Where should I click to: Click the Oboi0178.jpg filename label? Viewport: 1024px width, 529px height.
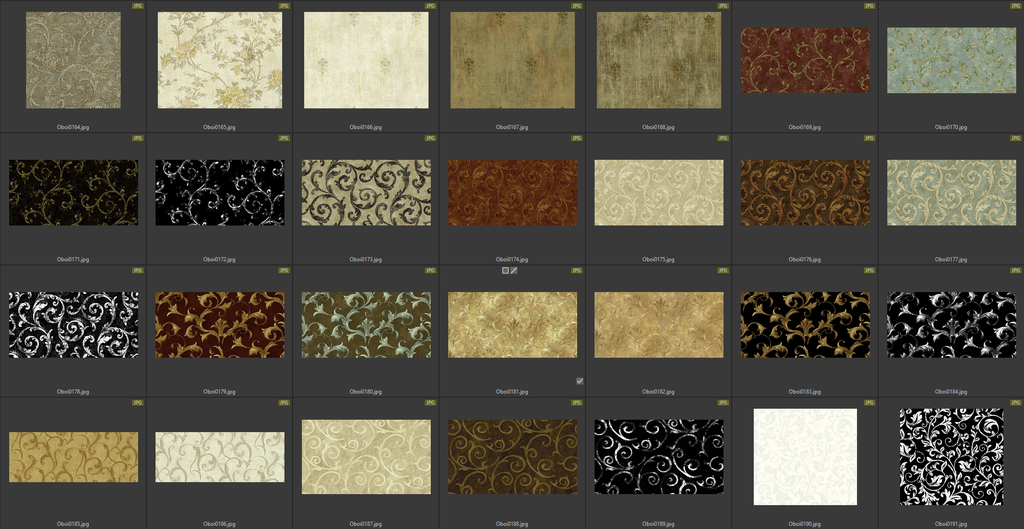pos(73,392)
